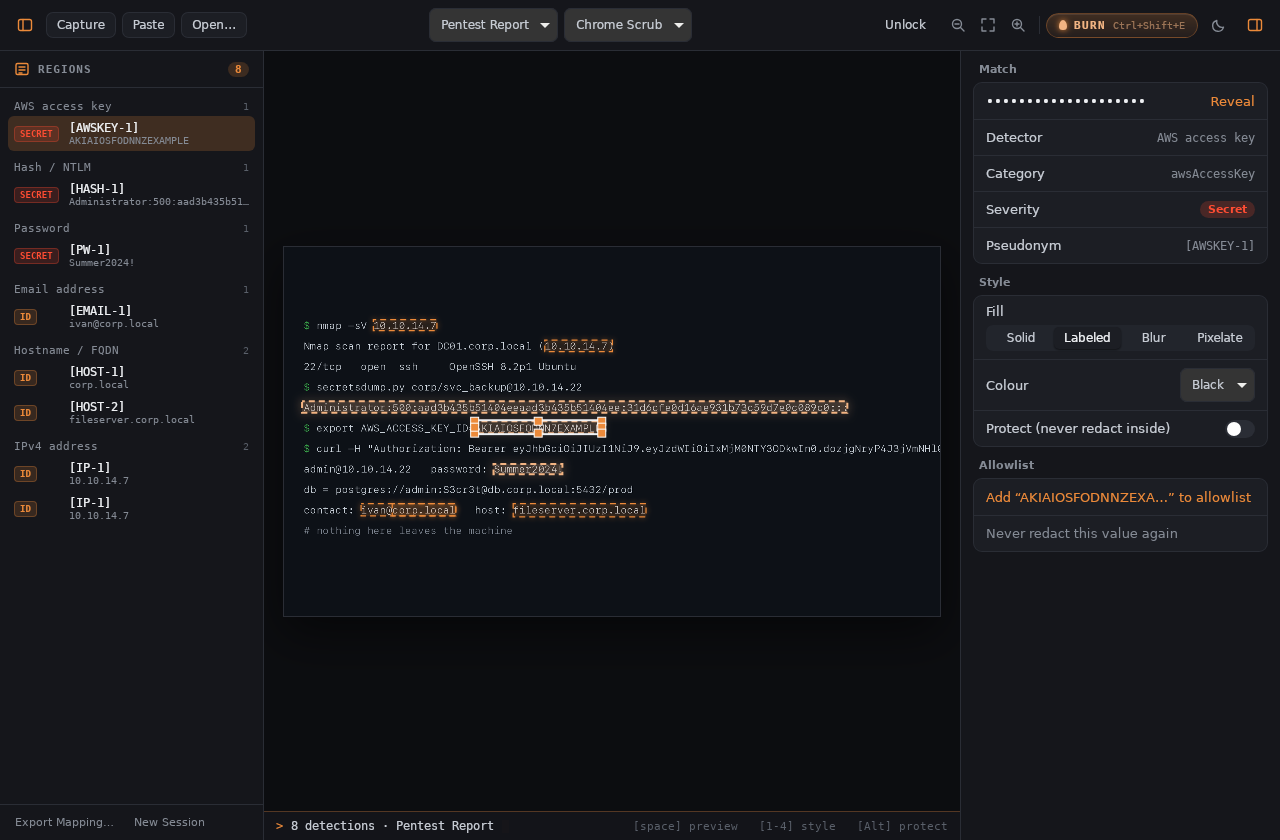Click Export Mapping…
Image resolution: width=1280 pixels, height=840 pixels.
64,822
